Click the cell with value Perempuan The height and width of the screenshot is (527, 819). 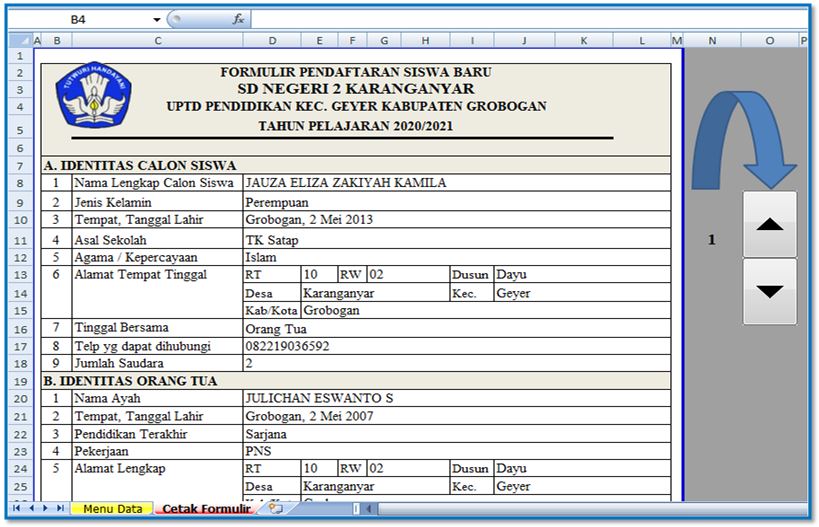457,202
